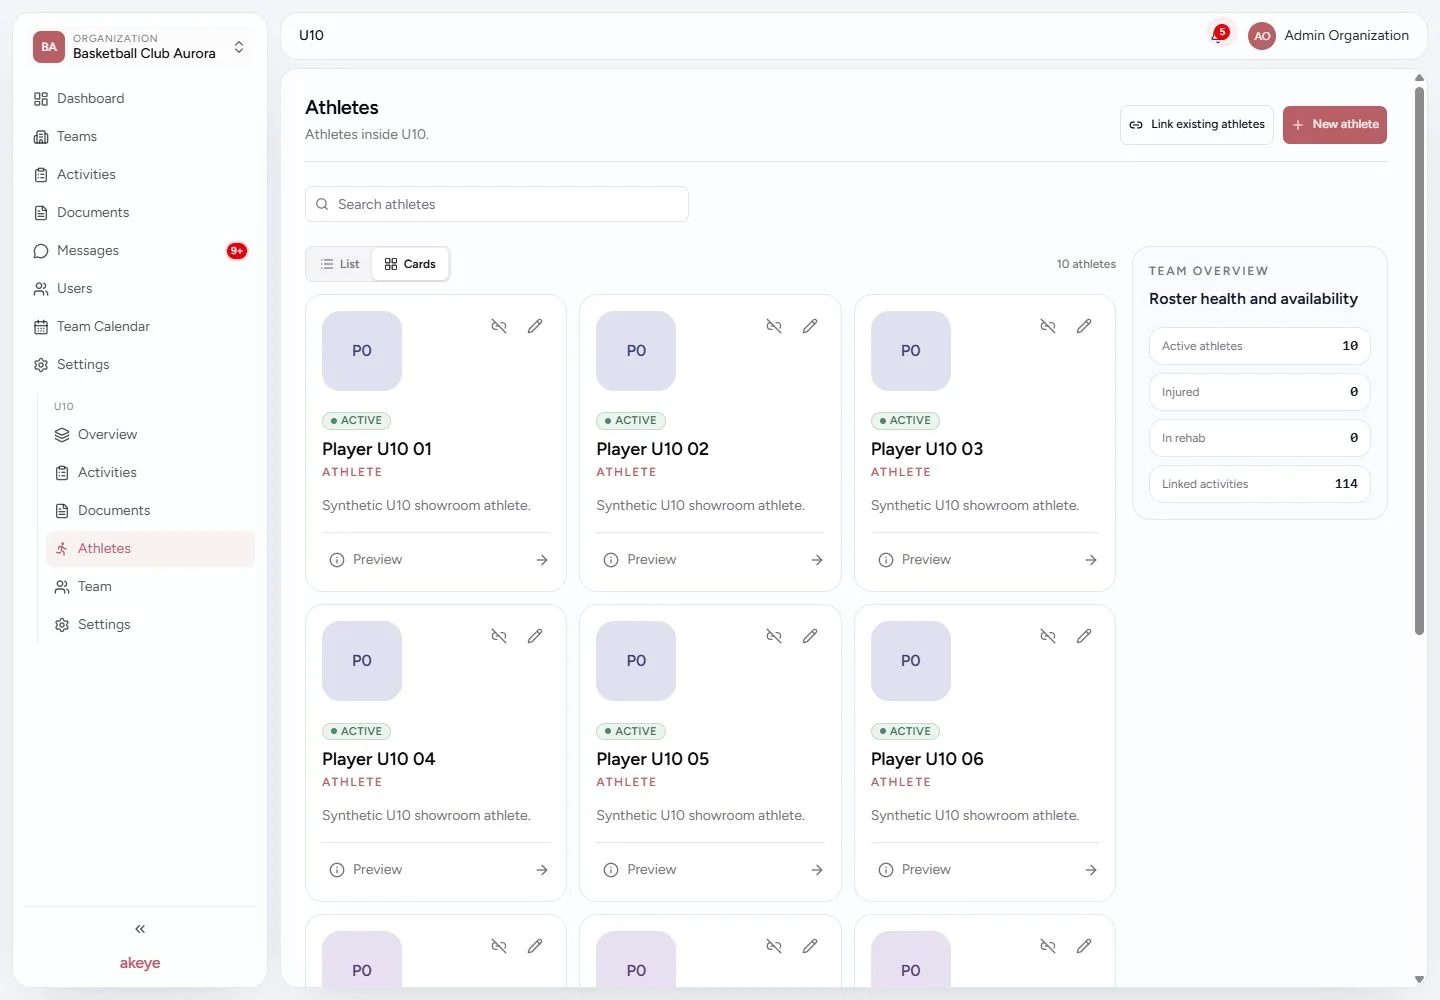Edit Player U10 04 pencil icon

(535, 636)
